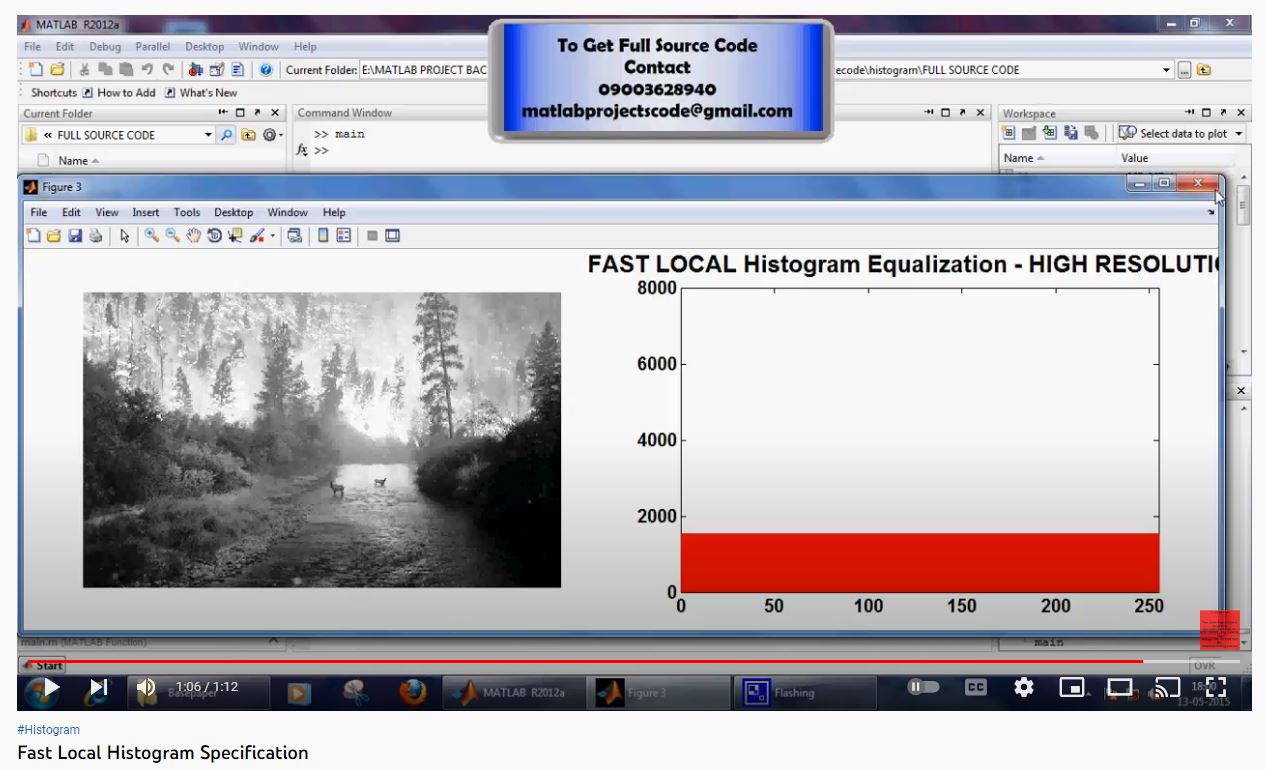Open the Insert menu in Figure 3
The image size is (1265, 770).
pyautogui.click(x=145, y=212)
